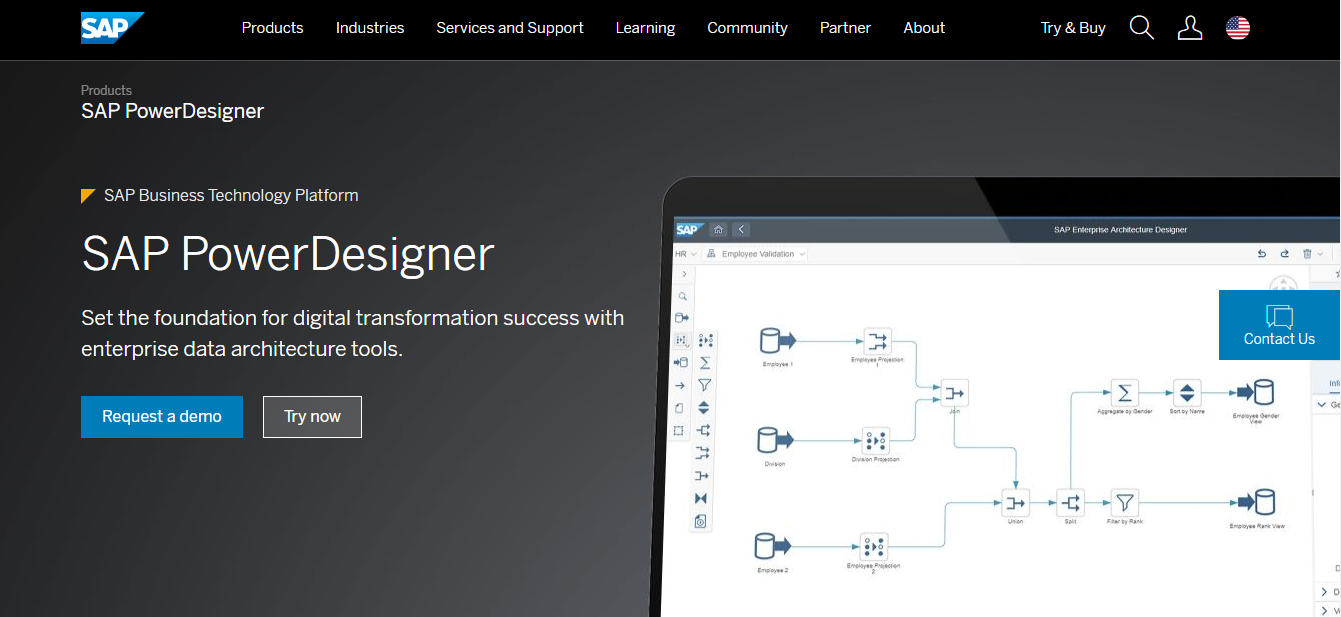The width and height of the screenshot is (1341, 617).
Task: Select the up-down sort tool in palette flyout
Action: tap(704, 408)
